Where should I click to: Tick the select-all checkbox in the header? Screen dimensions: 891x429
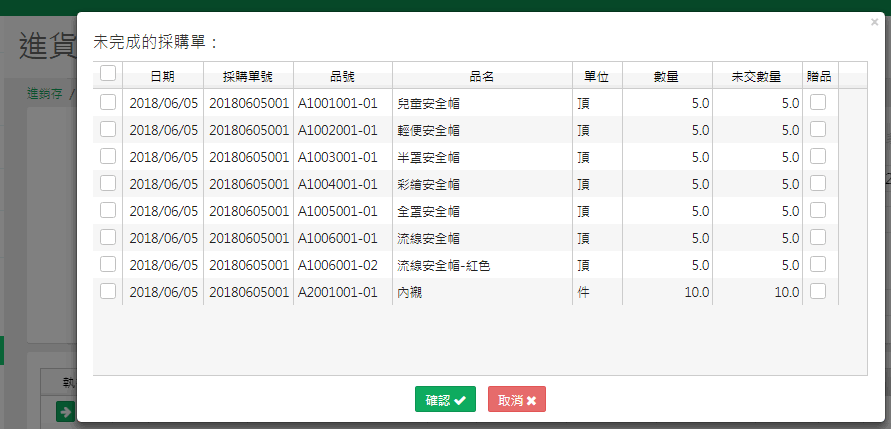coord(108,73)
